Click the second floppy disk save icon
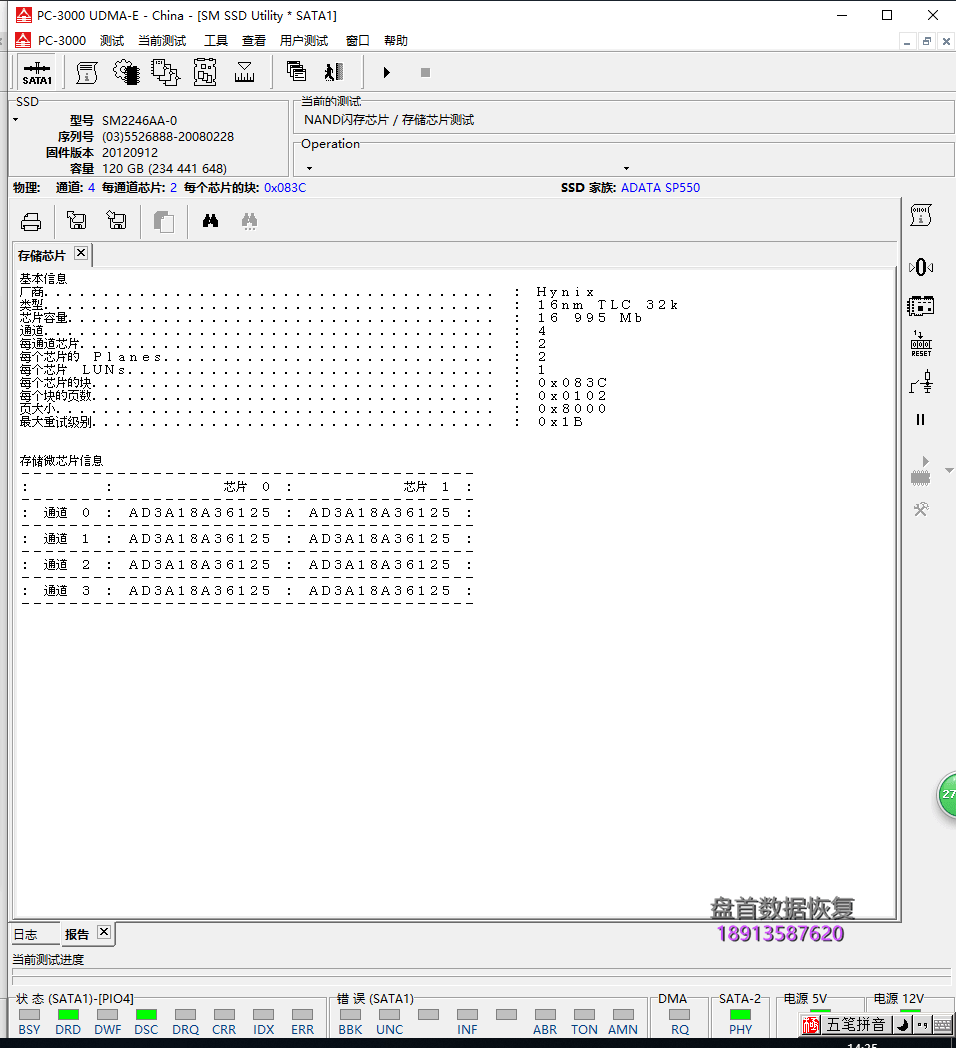The image size is (956, 1048). pyautogui.click(x=116, y=221)
